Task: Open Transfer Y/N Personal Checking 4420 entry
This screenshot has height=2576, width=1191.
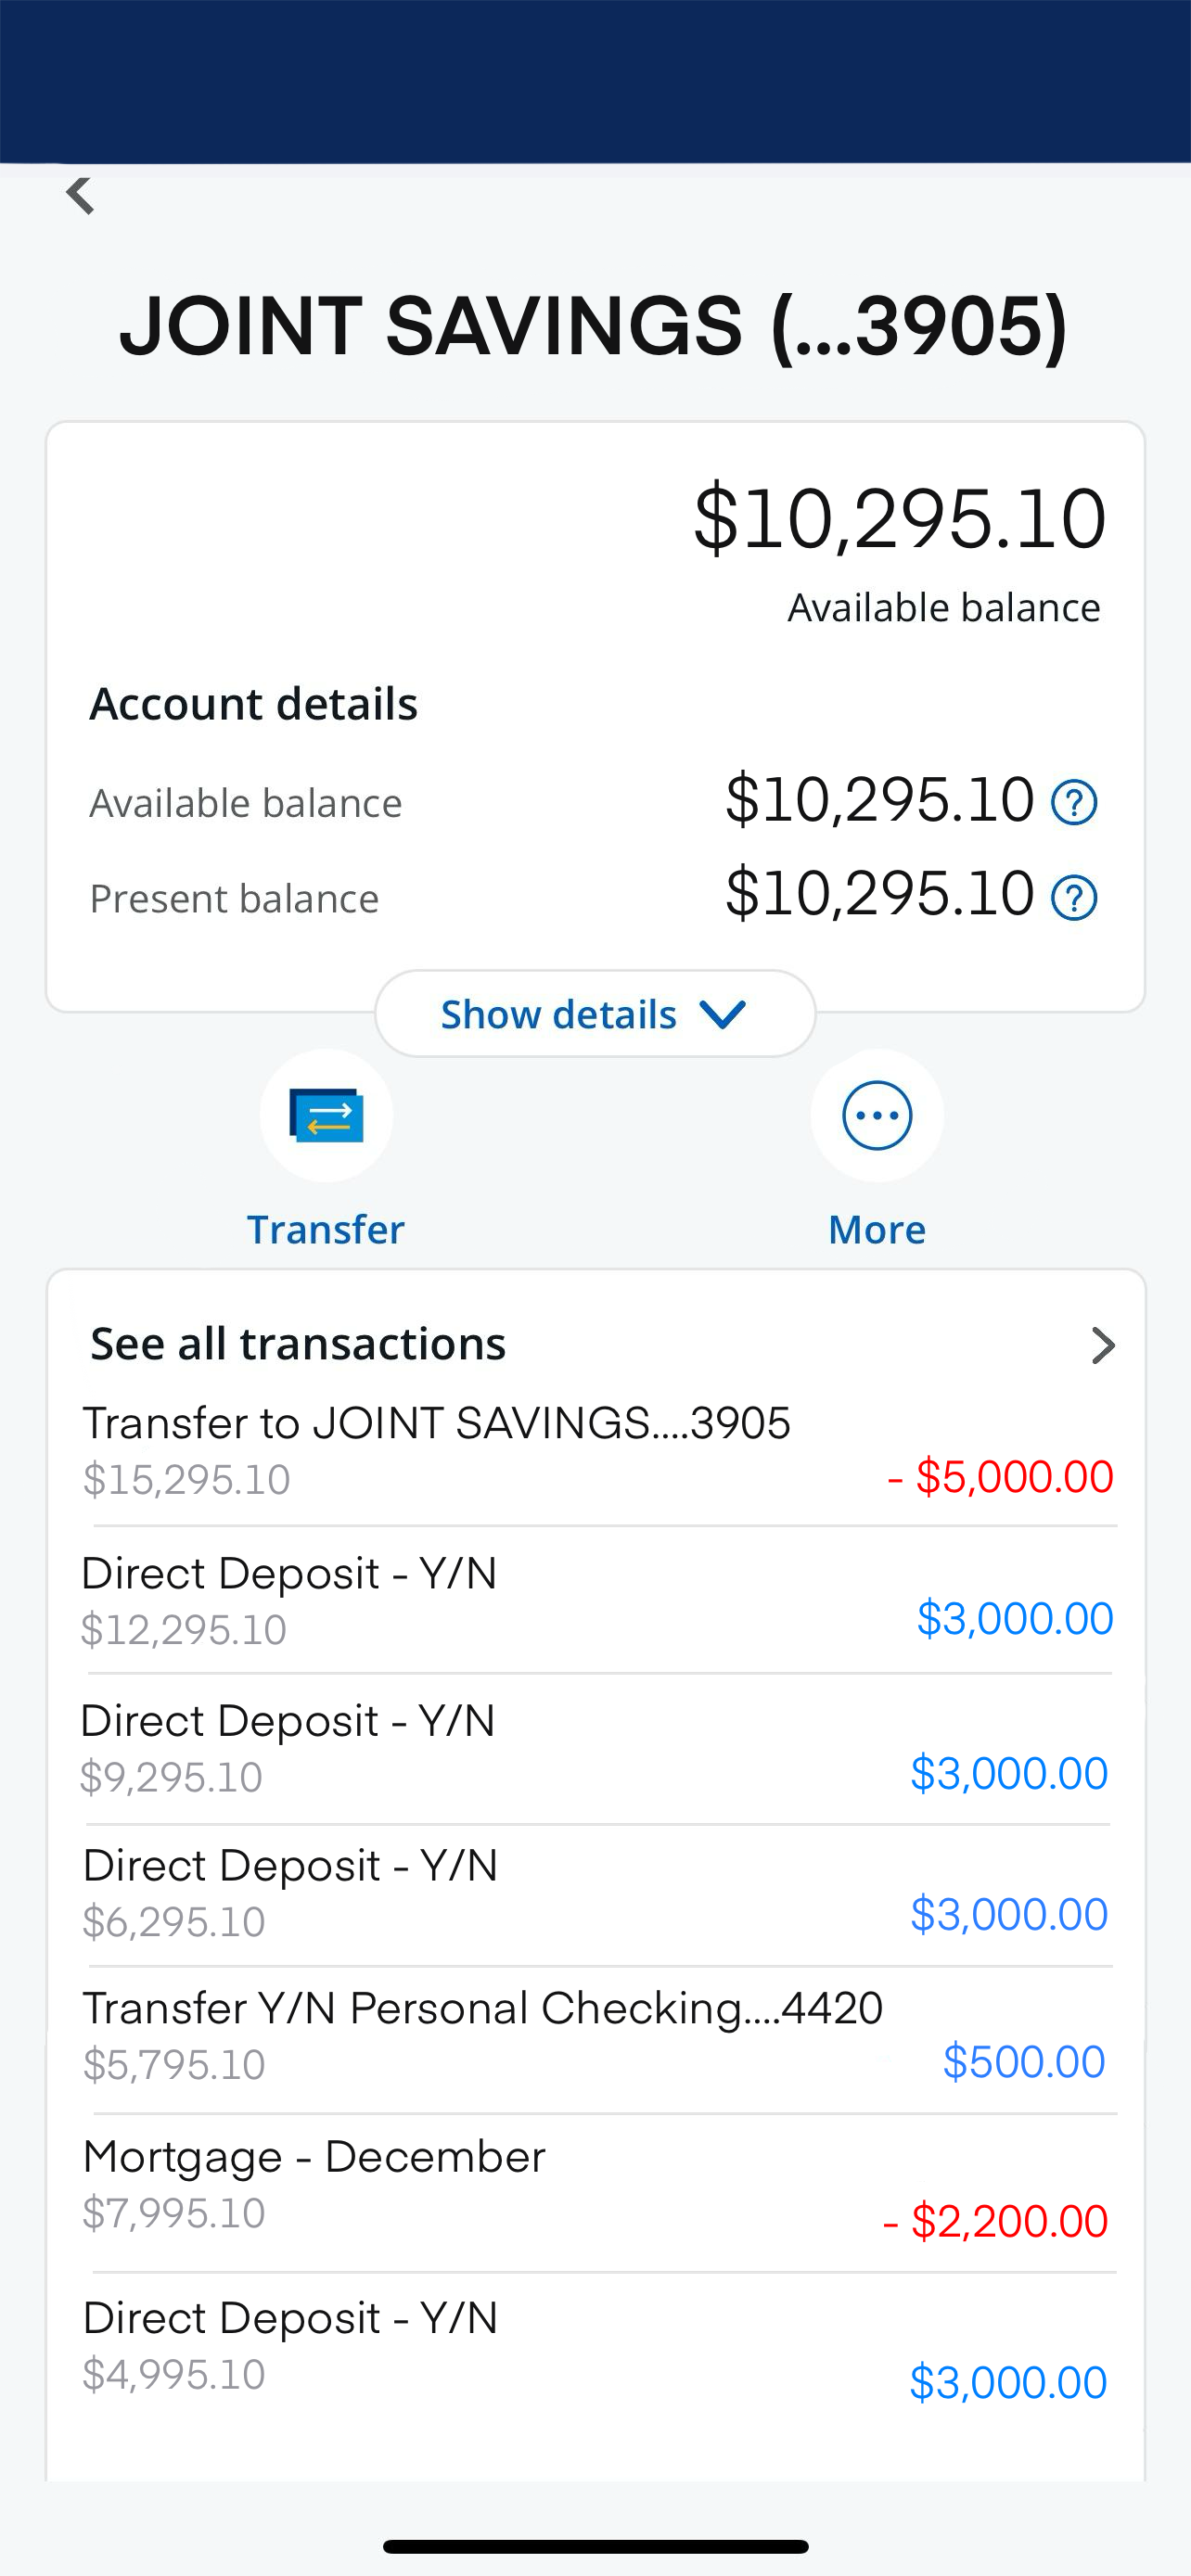Action: [x=597, y=2036]
